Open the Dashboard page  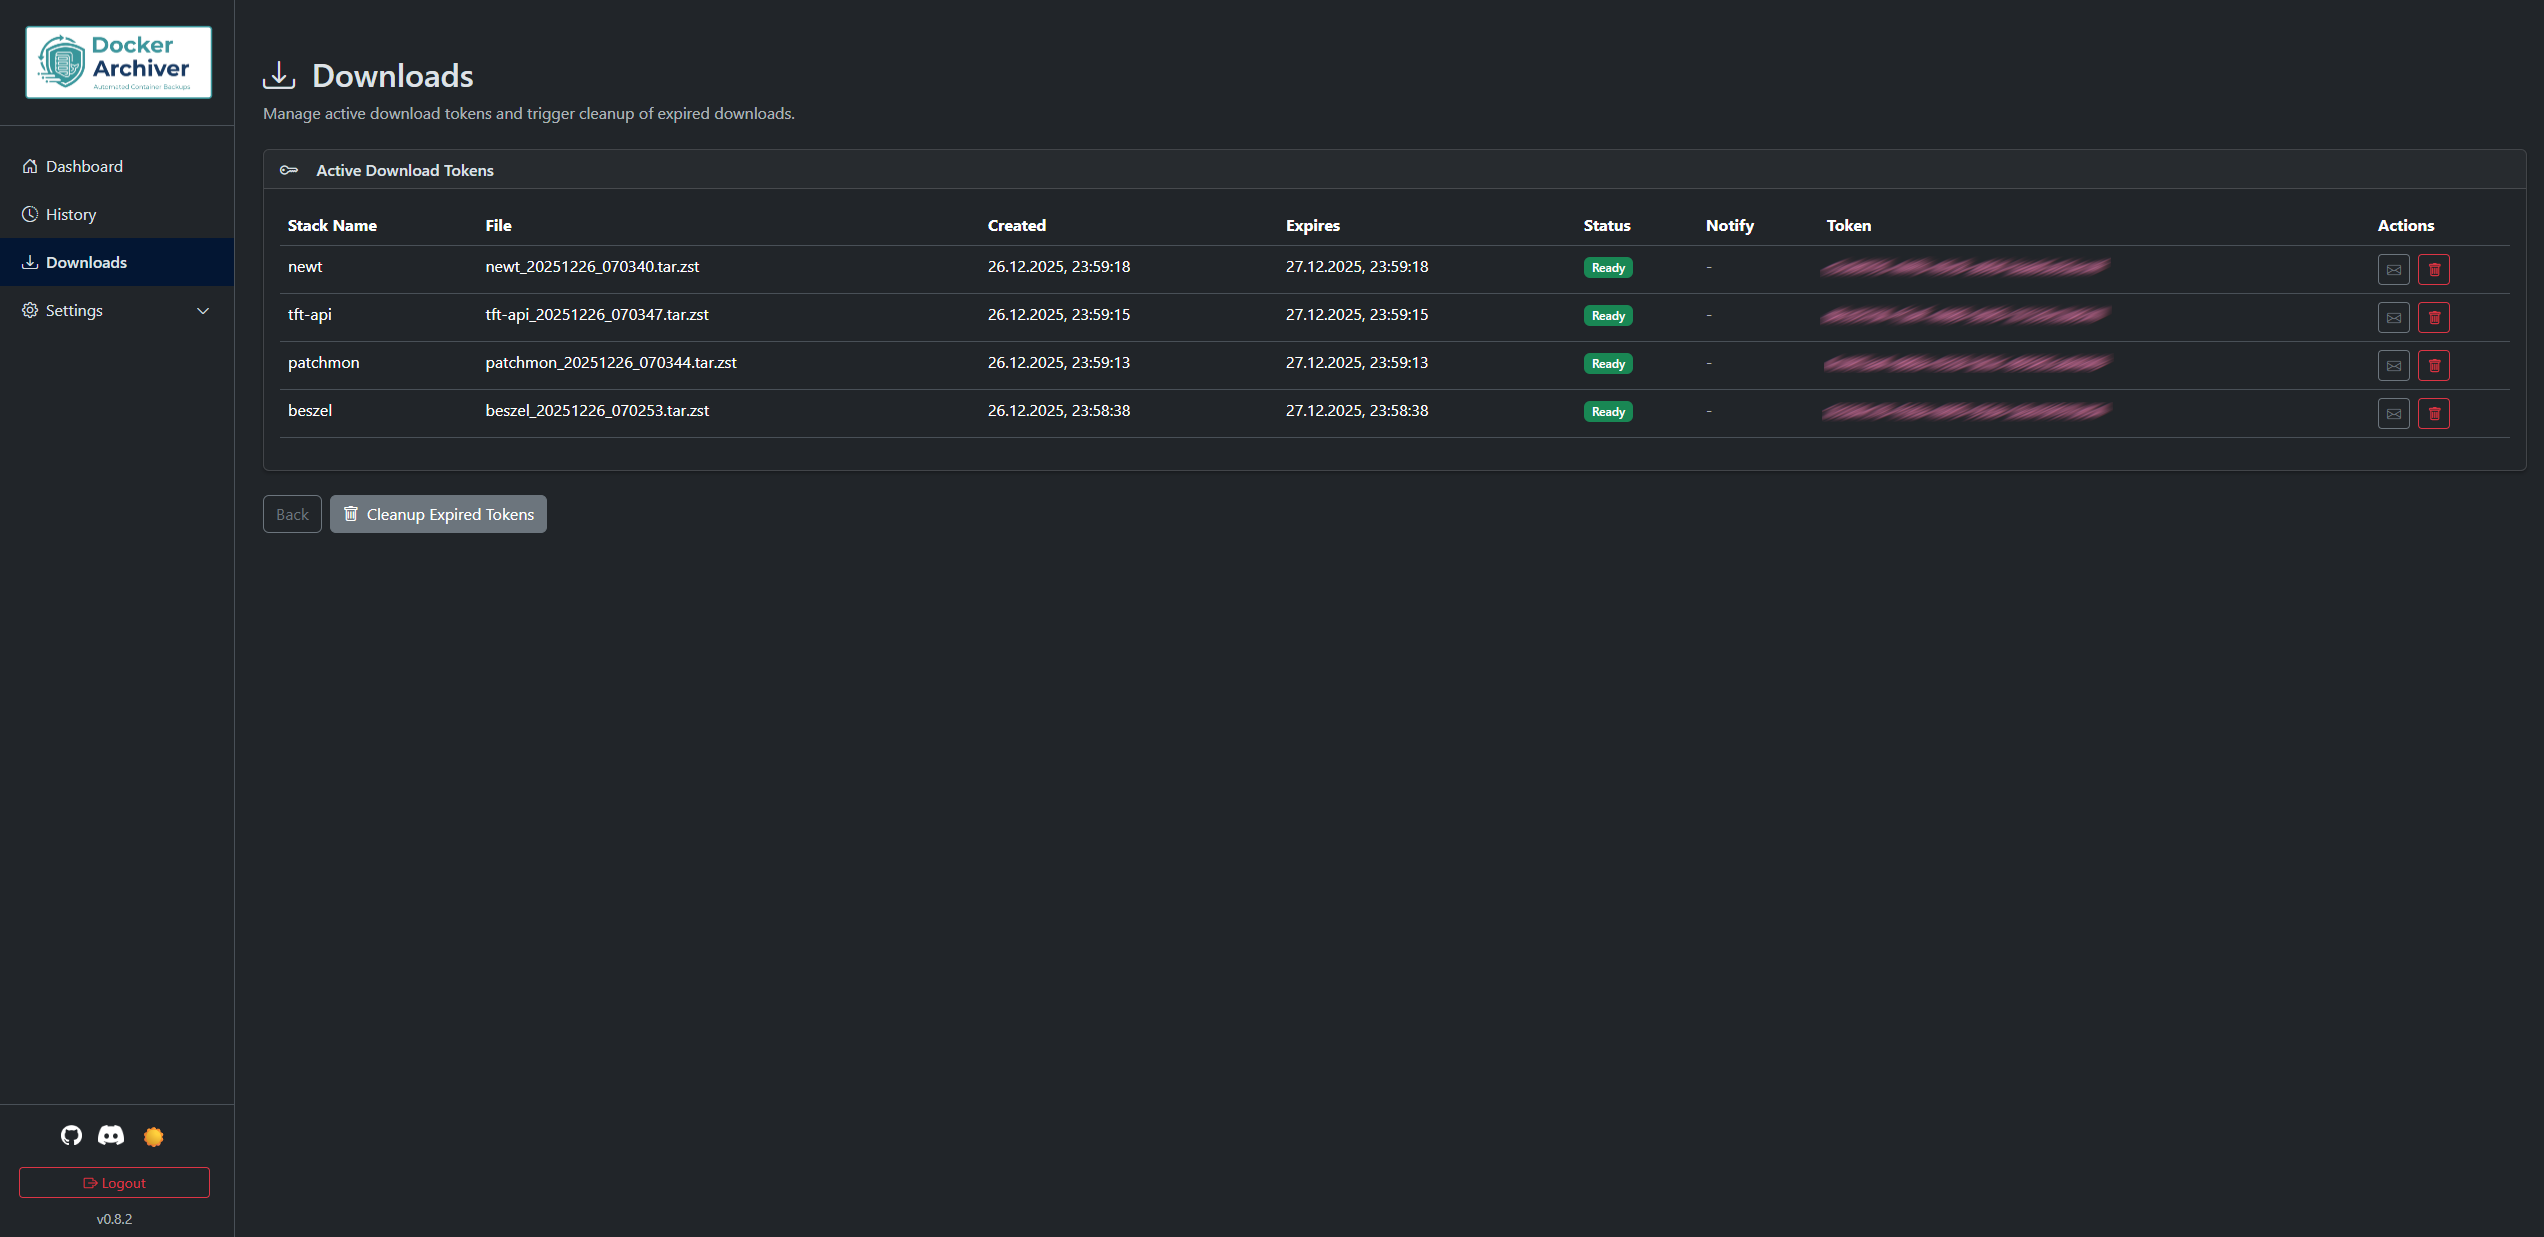point(84,166)
